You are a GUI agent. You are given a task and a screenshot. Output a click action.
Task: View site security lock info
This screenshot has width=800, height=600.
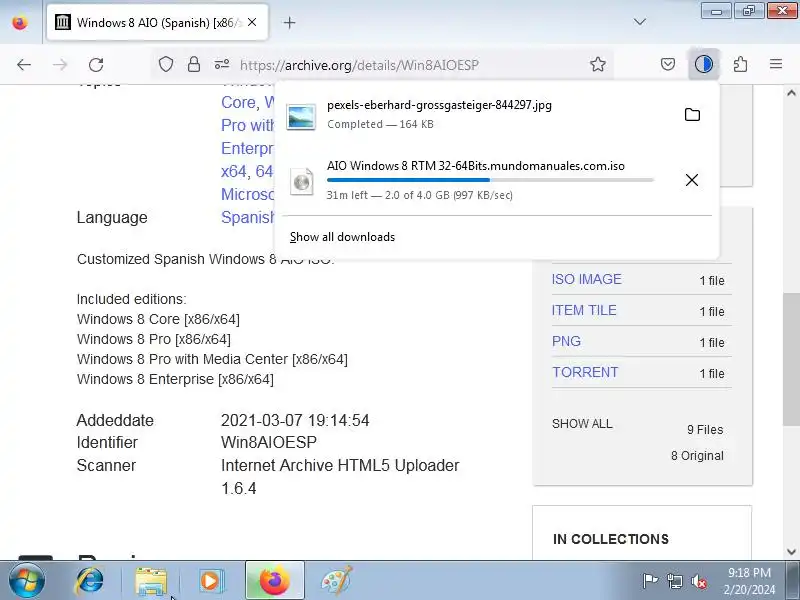click(x=194, y=64)
